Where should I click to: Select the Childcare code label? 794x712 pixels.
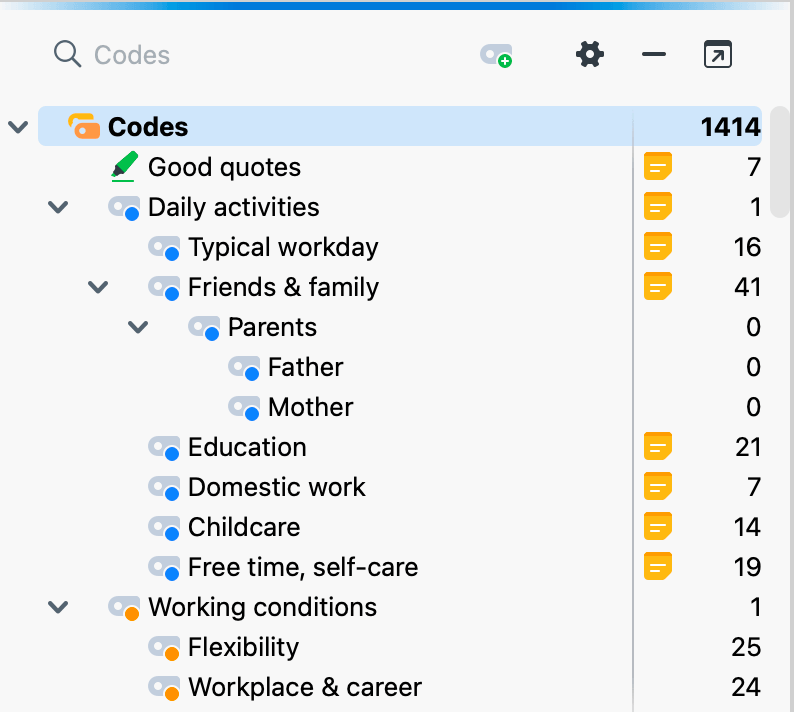(244, 527)
